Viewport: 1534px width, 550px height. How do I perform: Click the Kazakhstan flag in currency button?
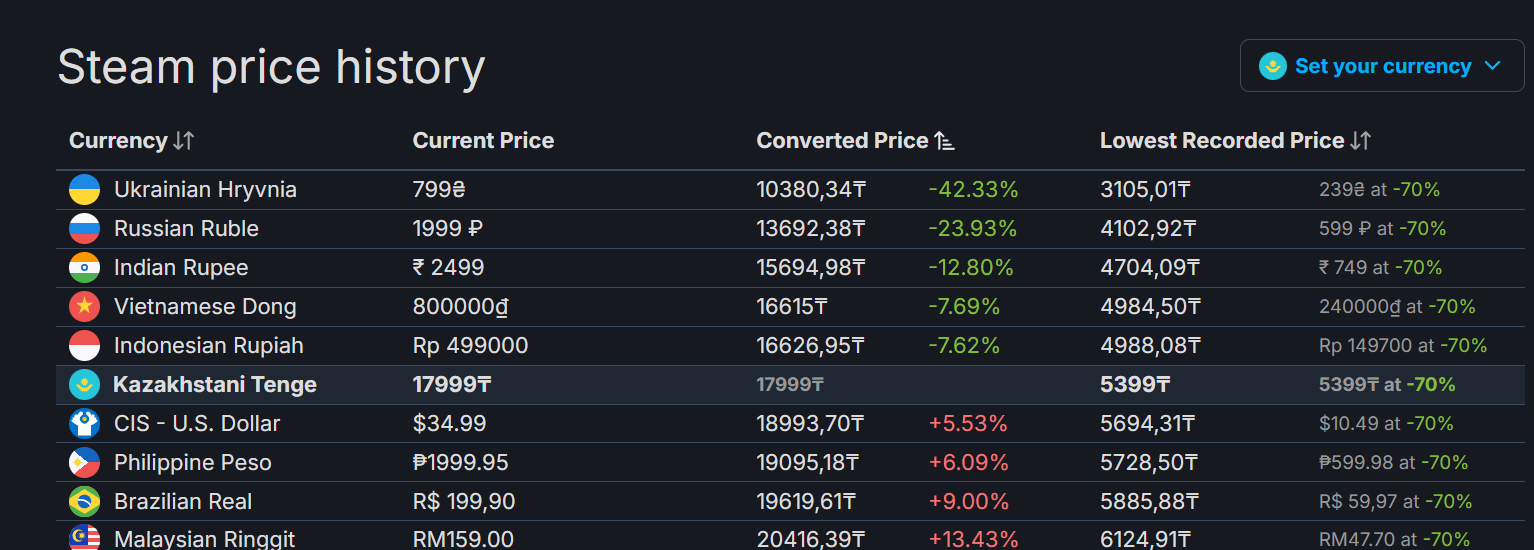(x=1273, y=66)
